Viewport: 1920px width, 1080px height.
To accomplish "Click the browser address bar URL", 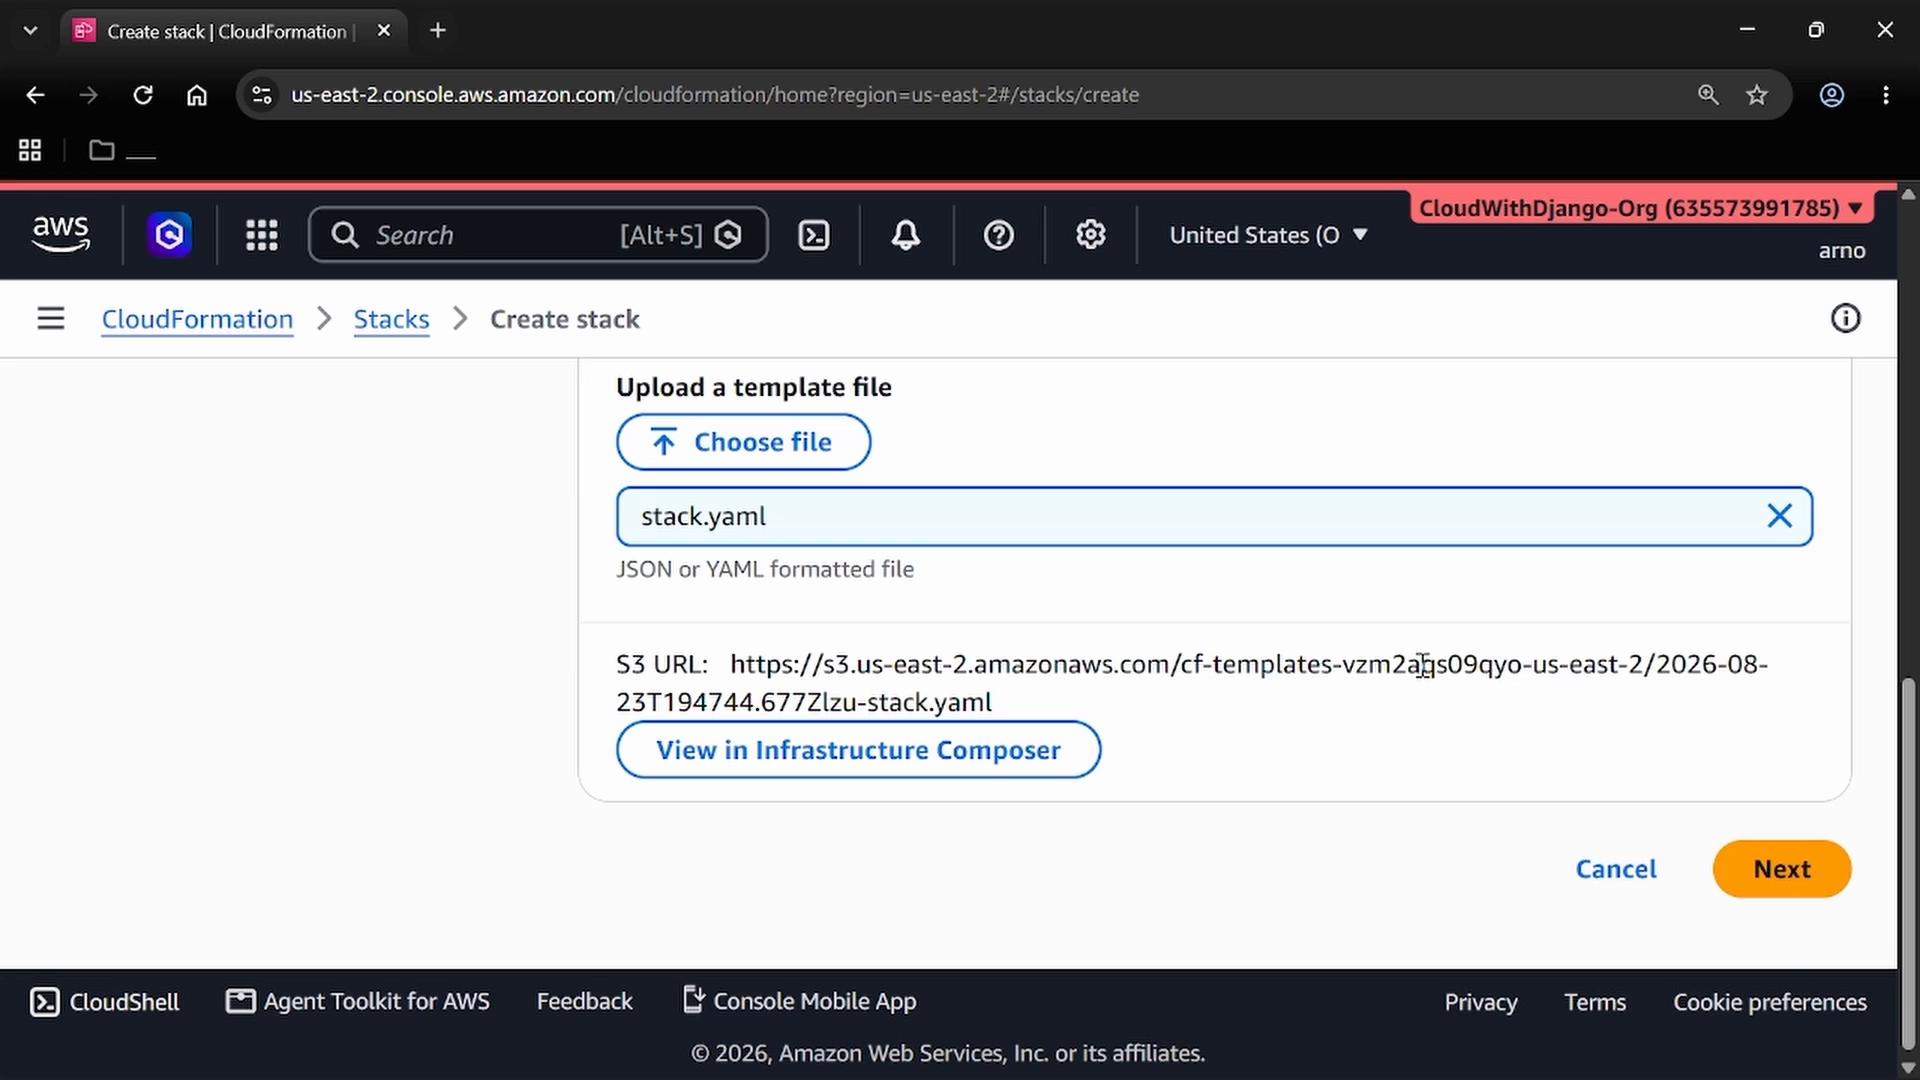I will tap(715, 95).
